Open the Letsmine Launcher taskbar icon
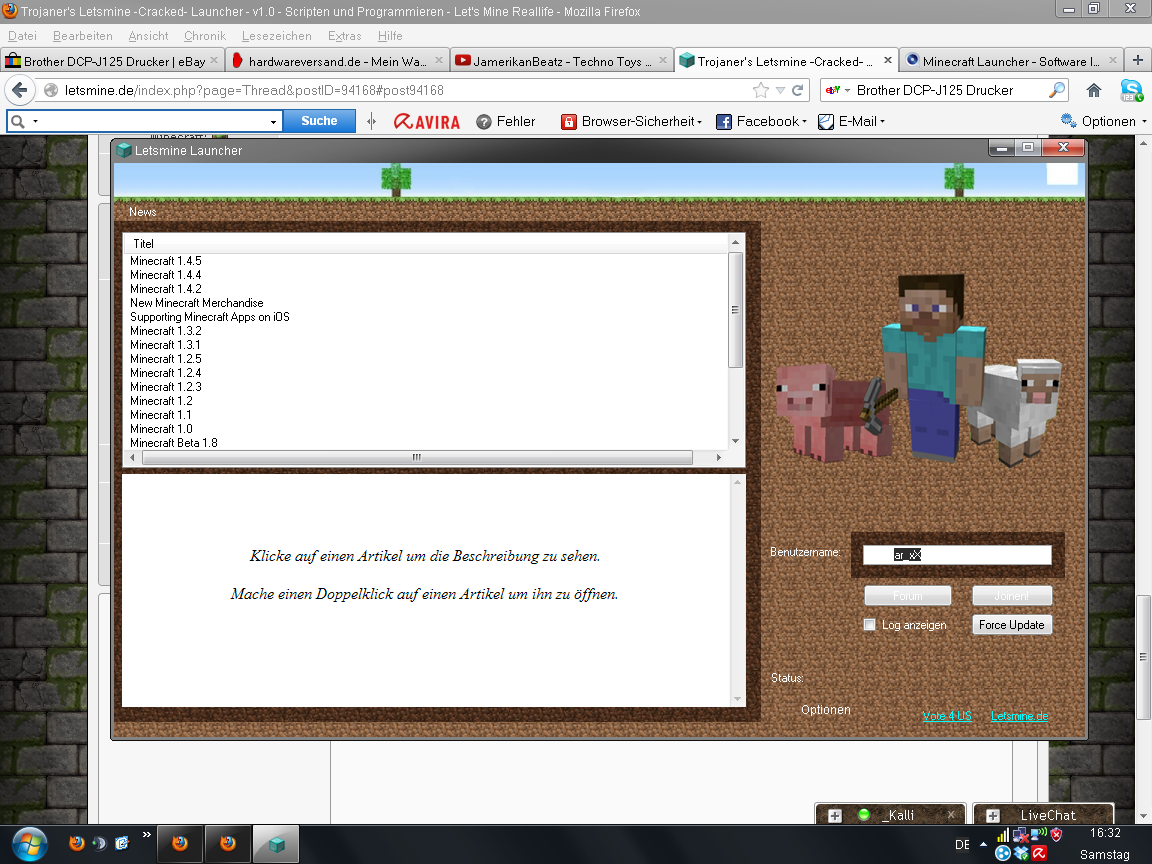This screenshot has width=1152, height=864. pos(277,843)
